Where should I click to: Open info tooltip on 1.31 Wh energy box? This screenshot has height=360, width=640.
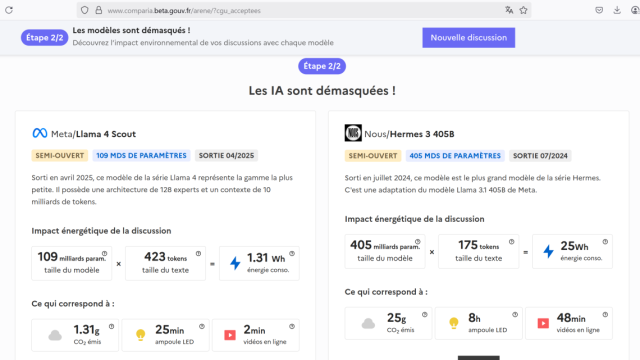point(292,253)
